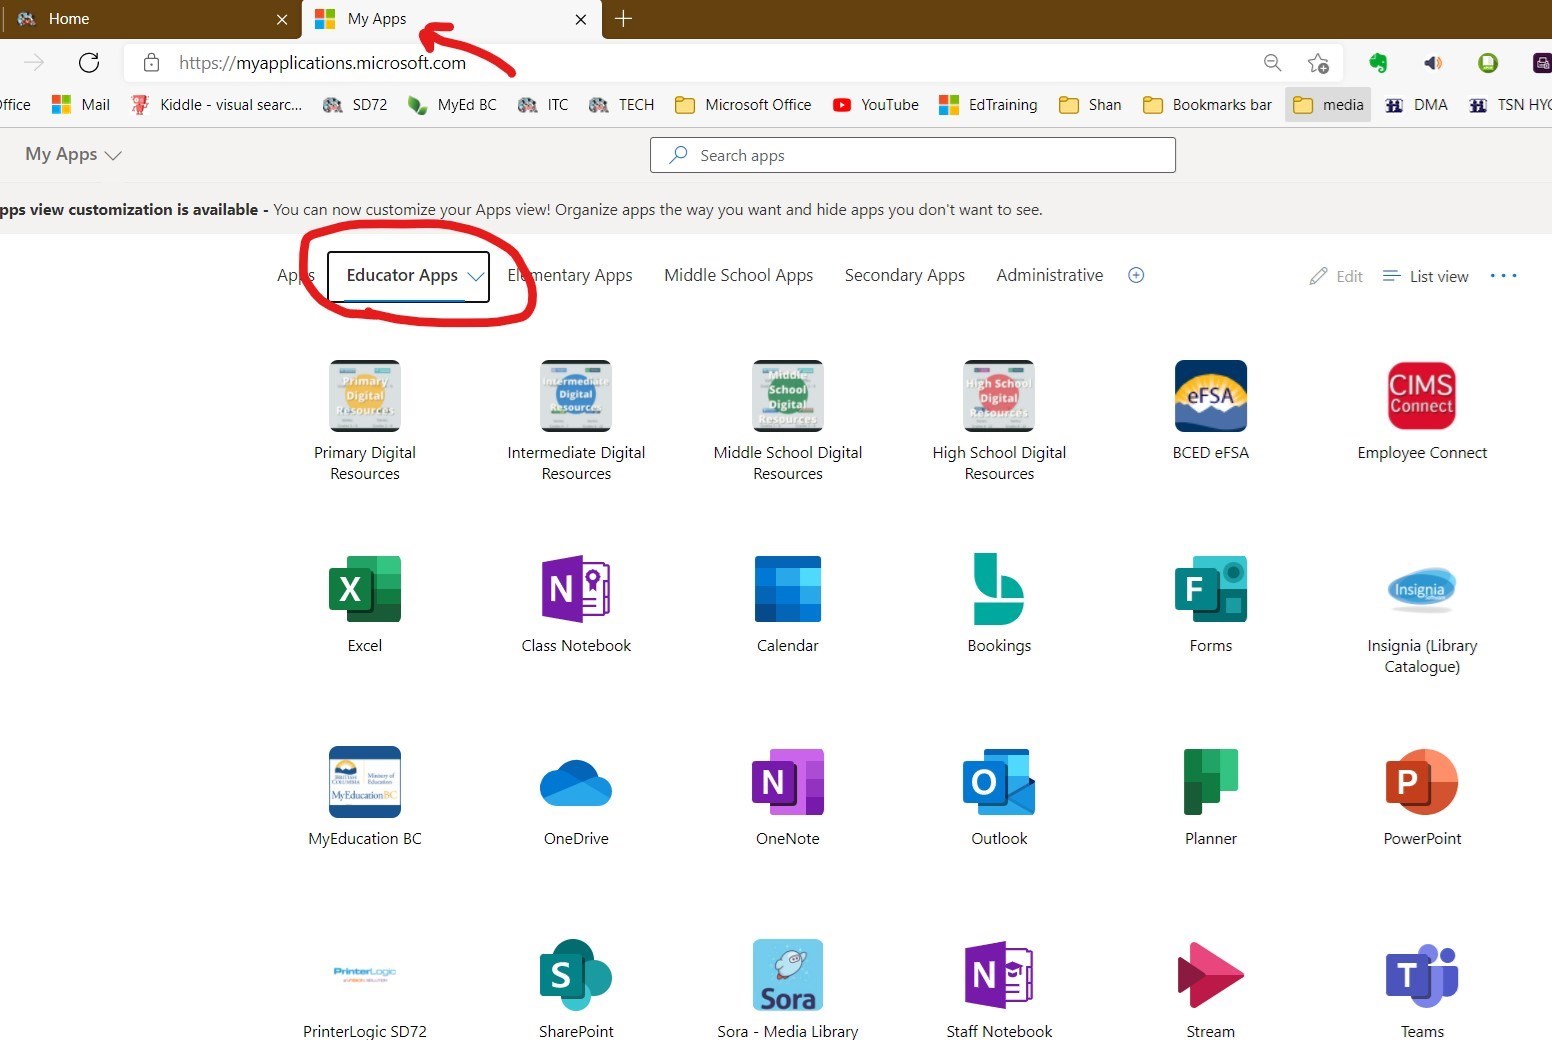Open Microsoft Teams app
Image resolution: width=1552 pixels, height=1040 pixels.
click(1422, 975)
